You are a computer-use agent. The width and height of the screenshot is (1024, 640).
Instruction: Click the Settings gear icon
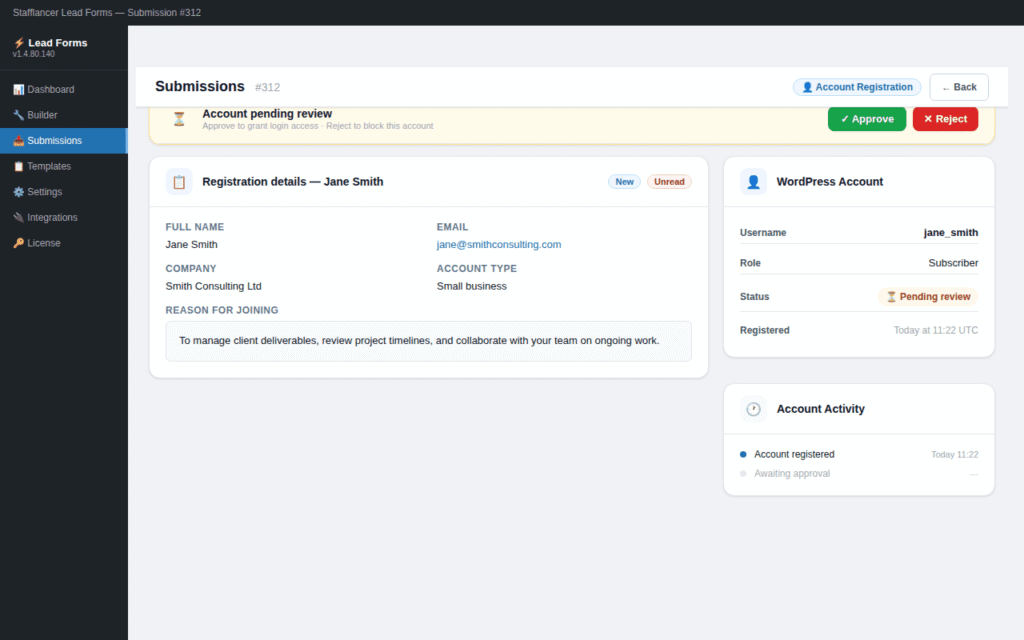(x=18, y=192)
